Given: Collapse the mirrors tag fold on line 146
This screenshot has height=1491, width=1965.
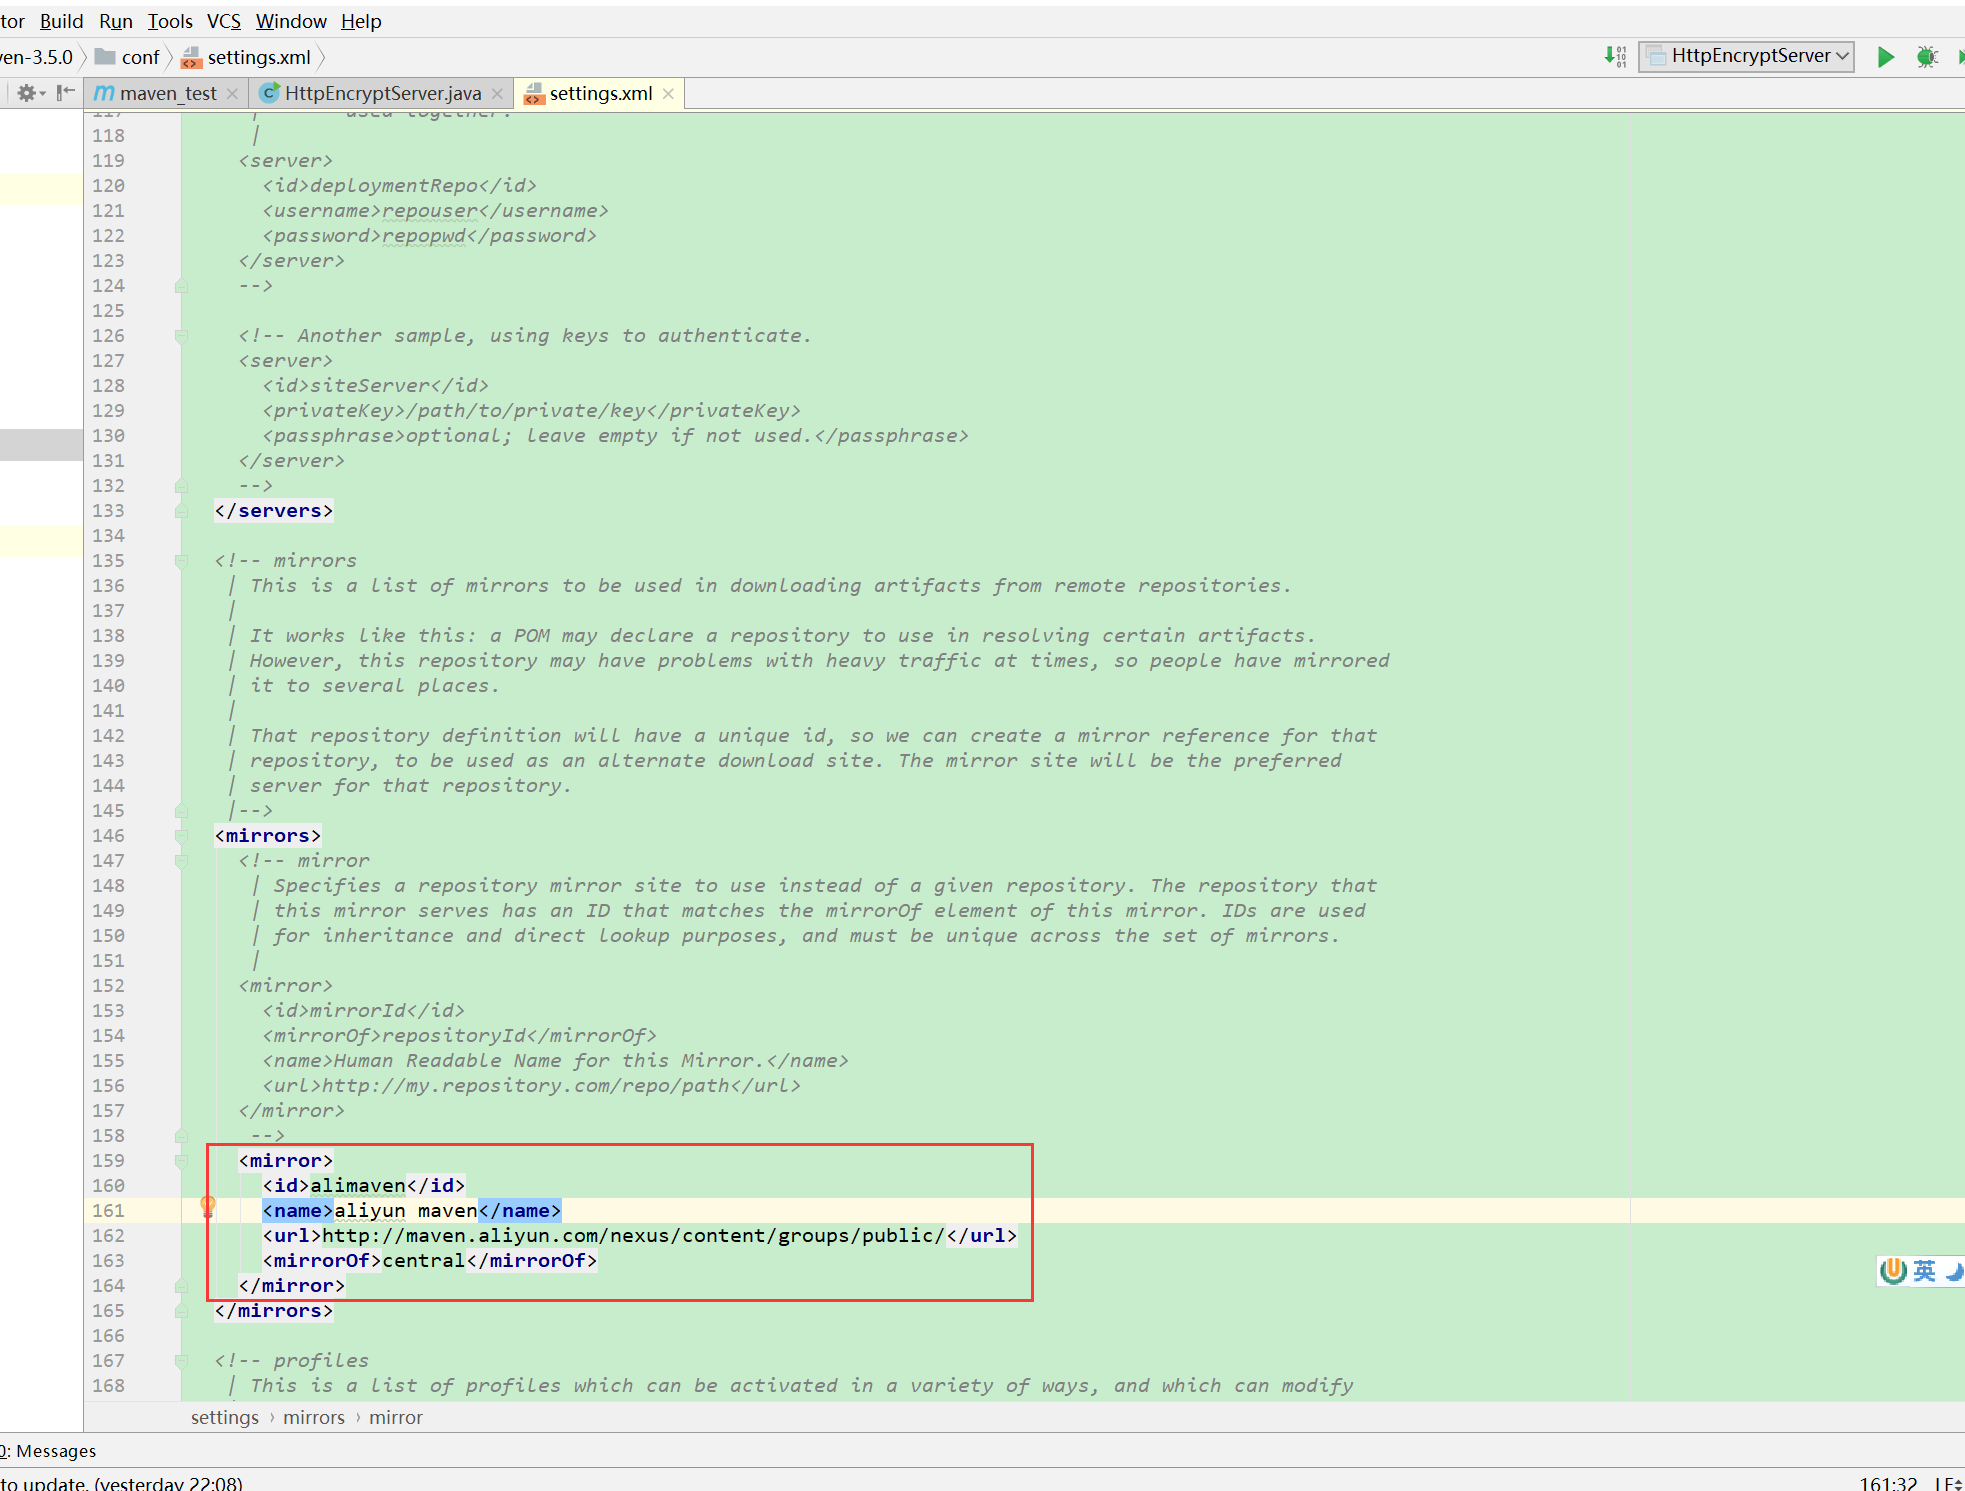Looking at the screenshot, I should (x=181, y=836).
